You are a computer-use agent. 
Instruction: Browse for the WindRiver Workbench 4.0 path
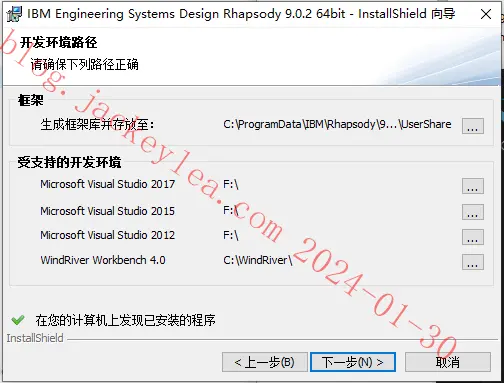(473, 262)
